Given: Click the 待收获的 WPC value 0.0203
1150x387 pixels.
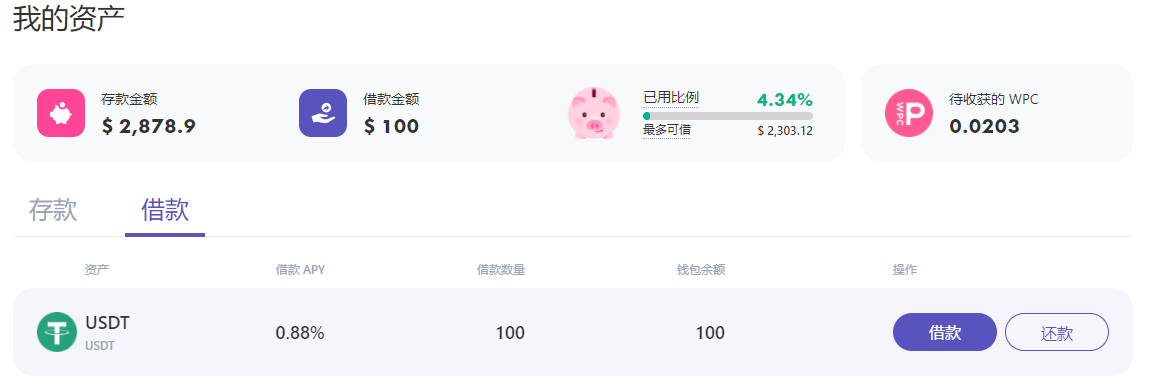Looking at the screenshot, I should coord(984,126).
